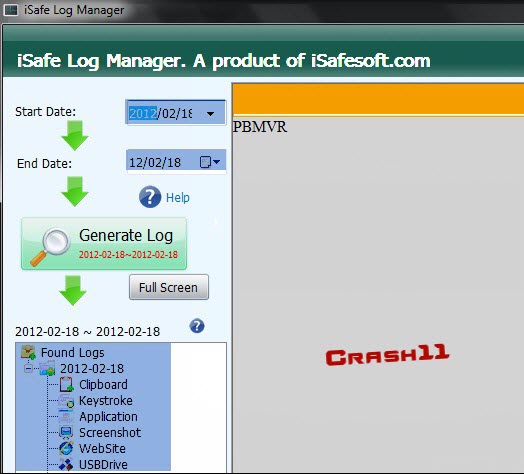Screen dimensions: 524x474
Task: Click the USBDrive icon in the tree
Action: [x=66, y=464]
